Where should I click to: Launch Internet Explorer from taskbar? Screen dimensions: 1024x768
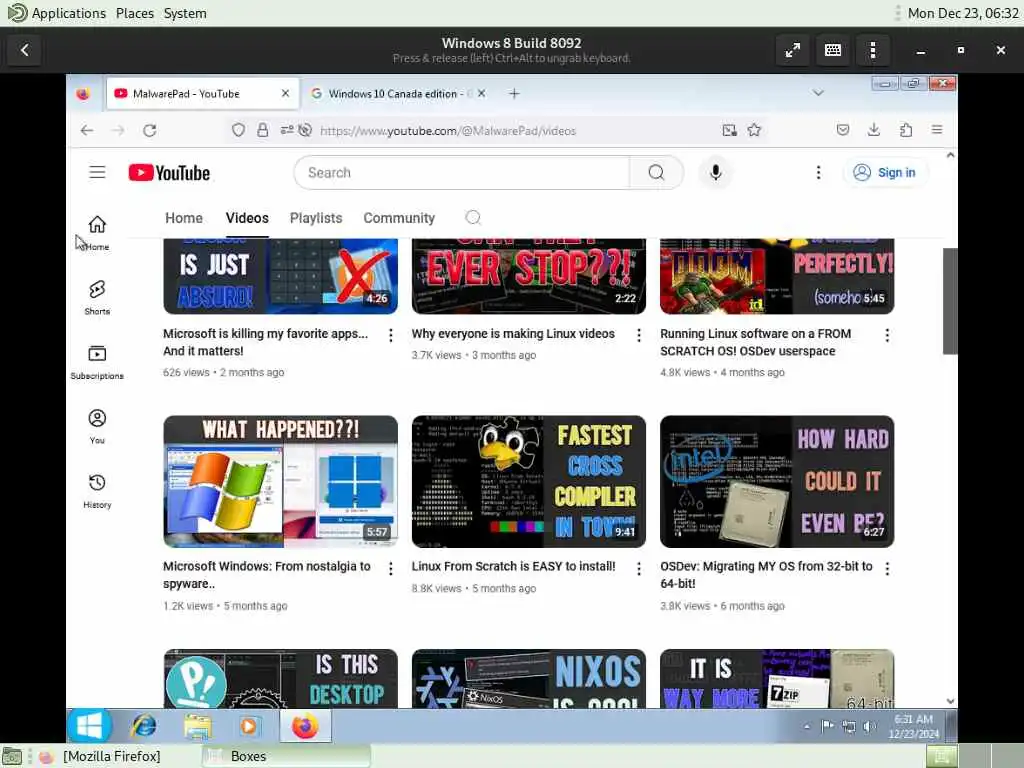[144, 726]
